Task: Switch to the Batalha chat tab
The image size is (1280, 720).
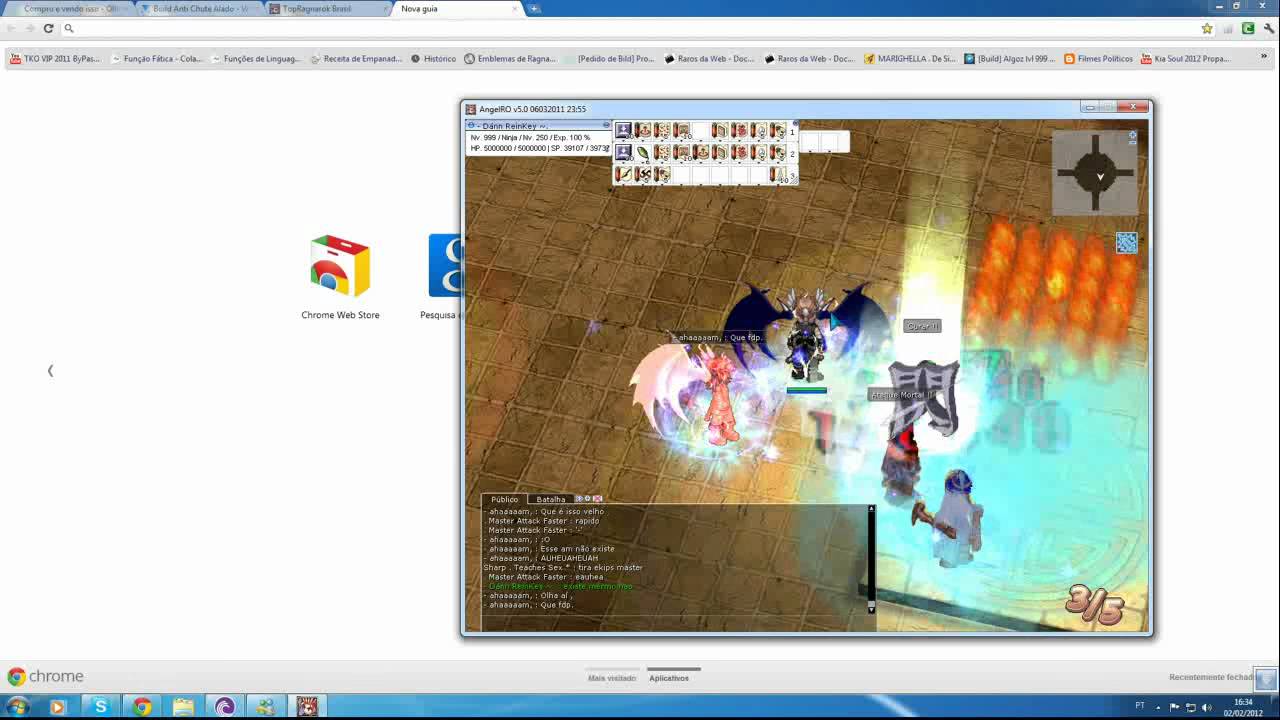Action: 550,499
